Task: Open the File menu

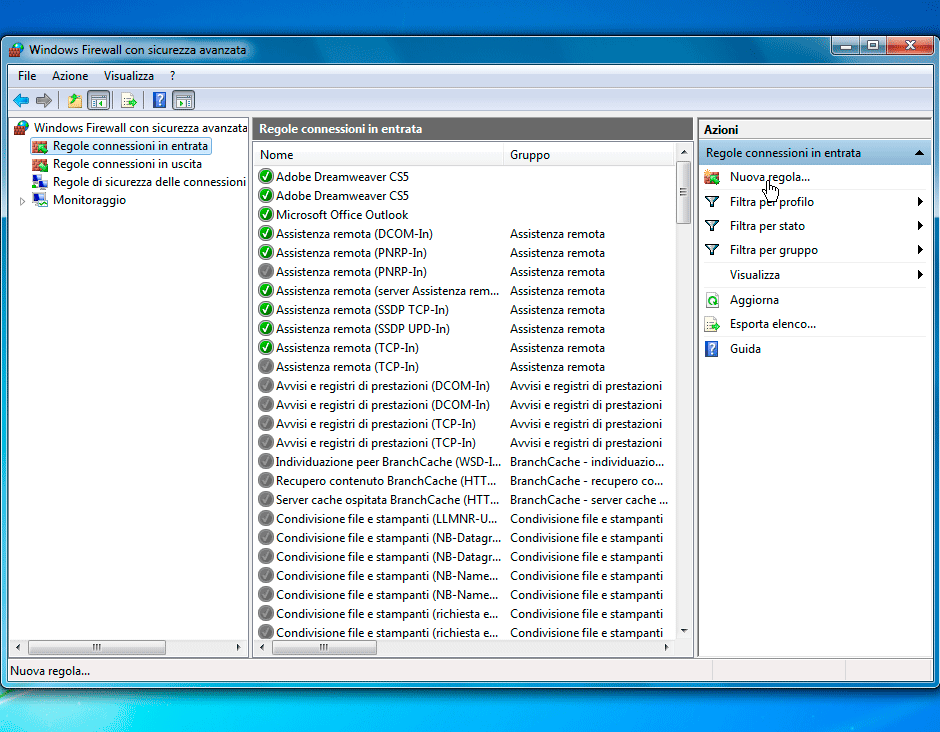Action: click(x=27, y=76)
